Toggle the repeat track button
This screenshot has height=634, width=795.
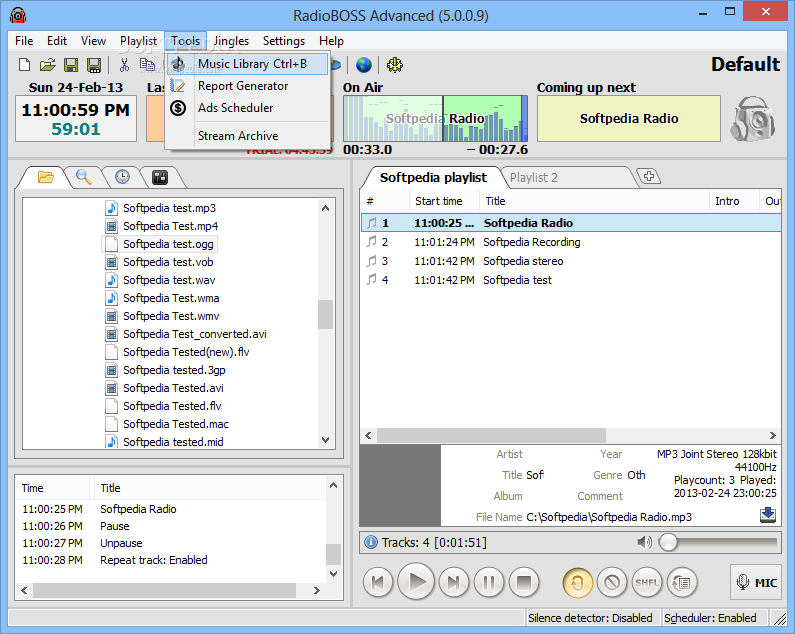[577, 582]
